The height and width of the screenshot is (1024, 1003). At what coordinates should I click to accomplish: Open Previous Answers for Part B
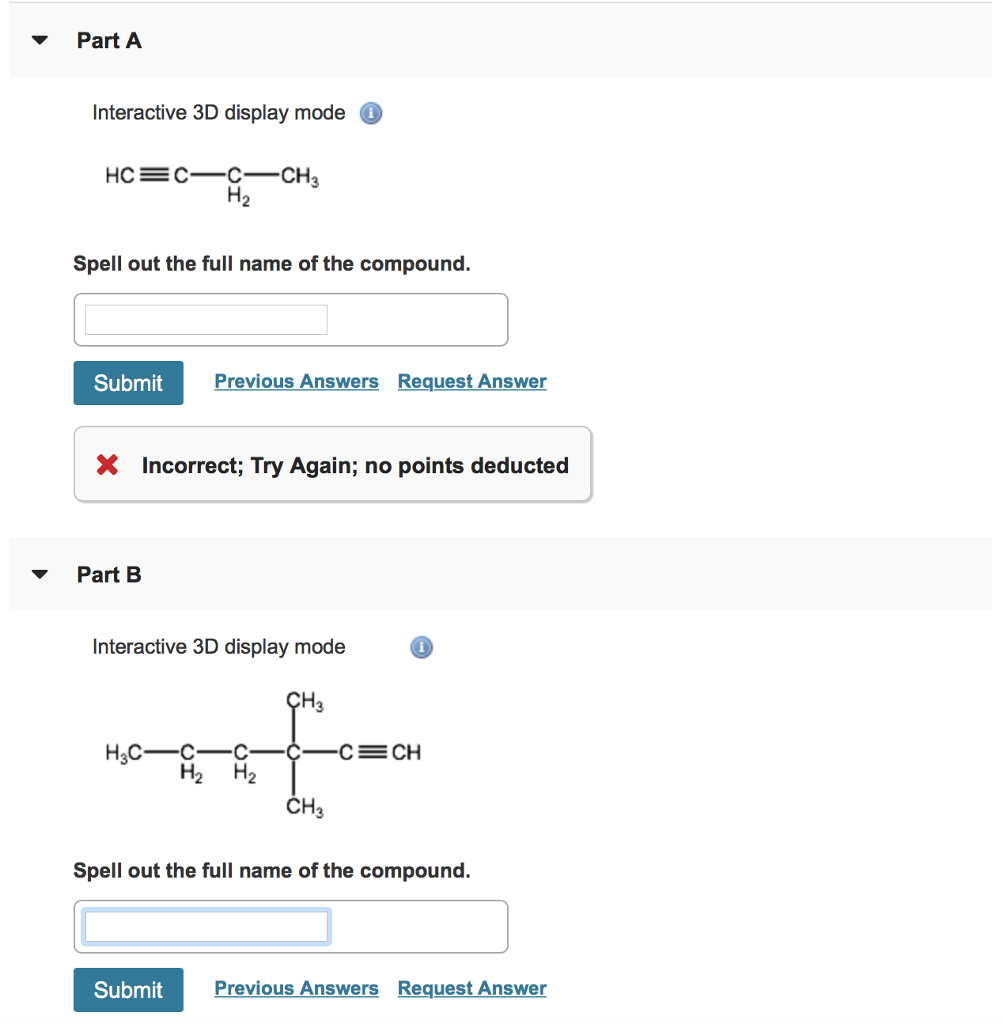coord(296,988)
